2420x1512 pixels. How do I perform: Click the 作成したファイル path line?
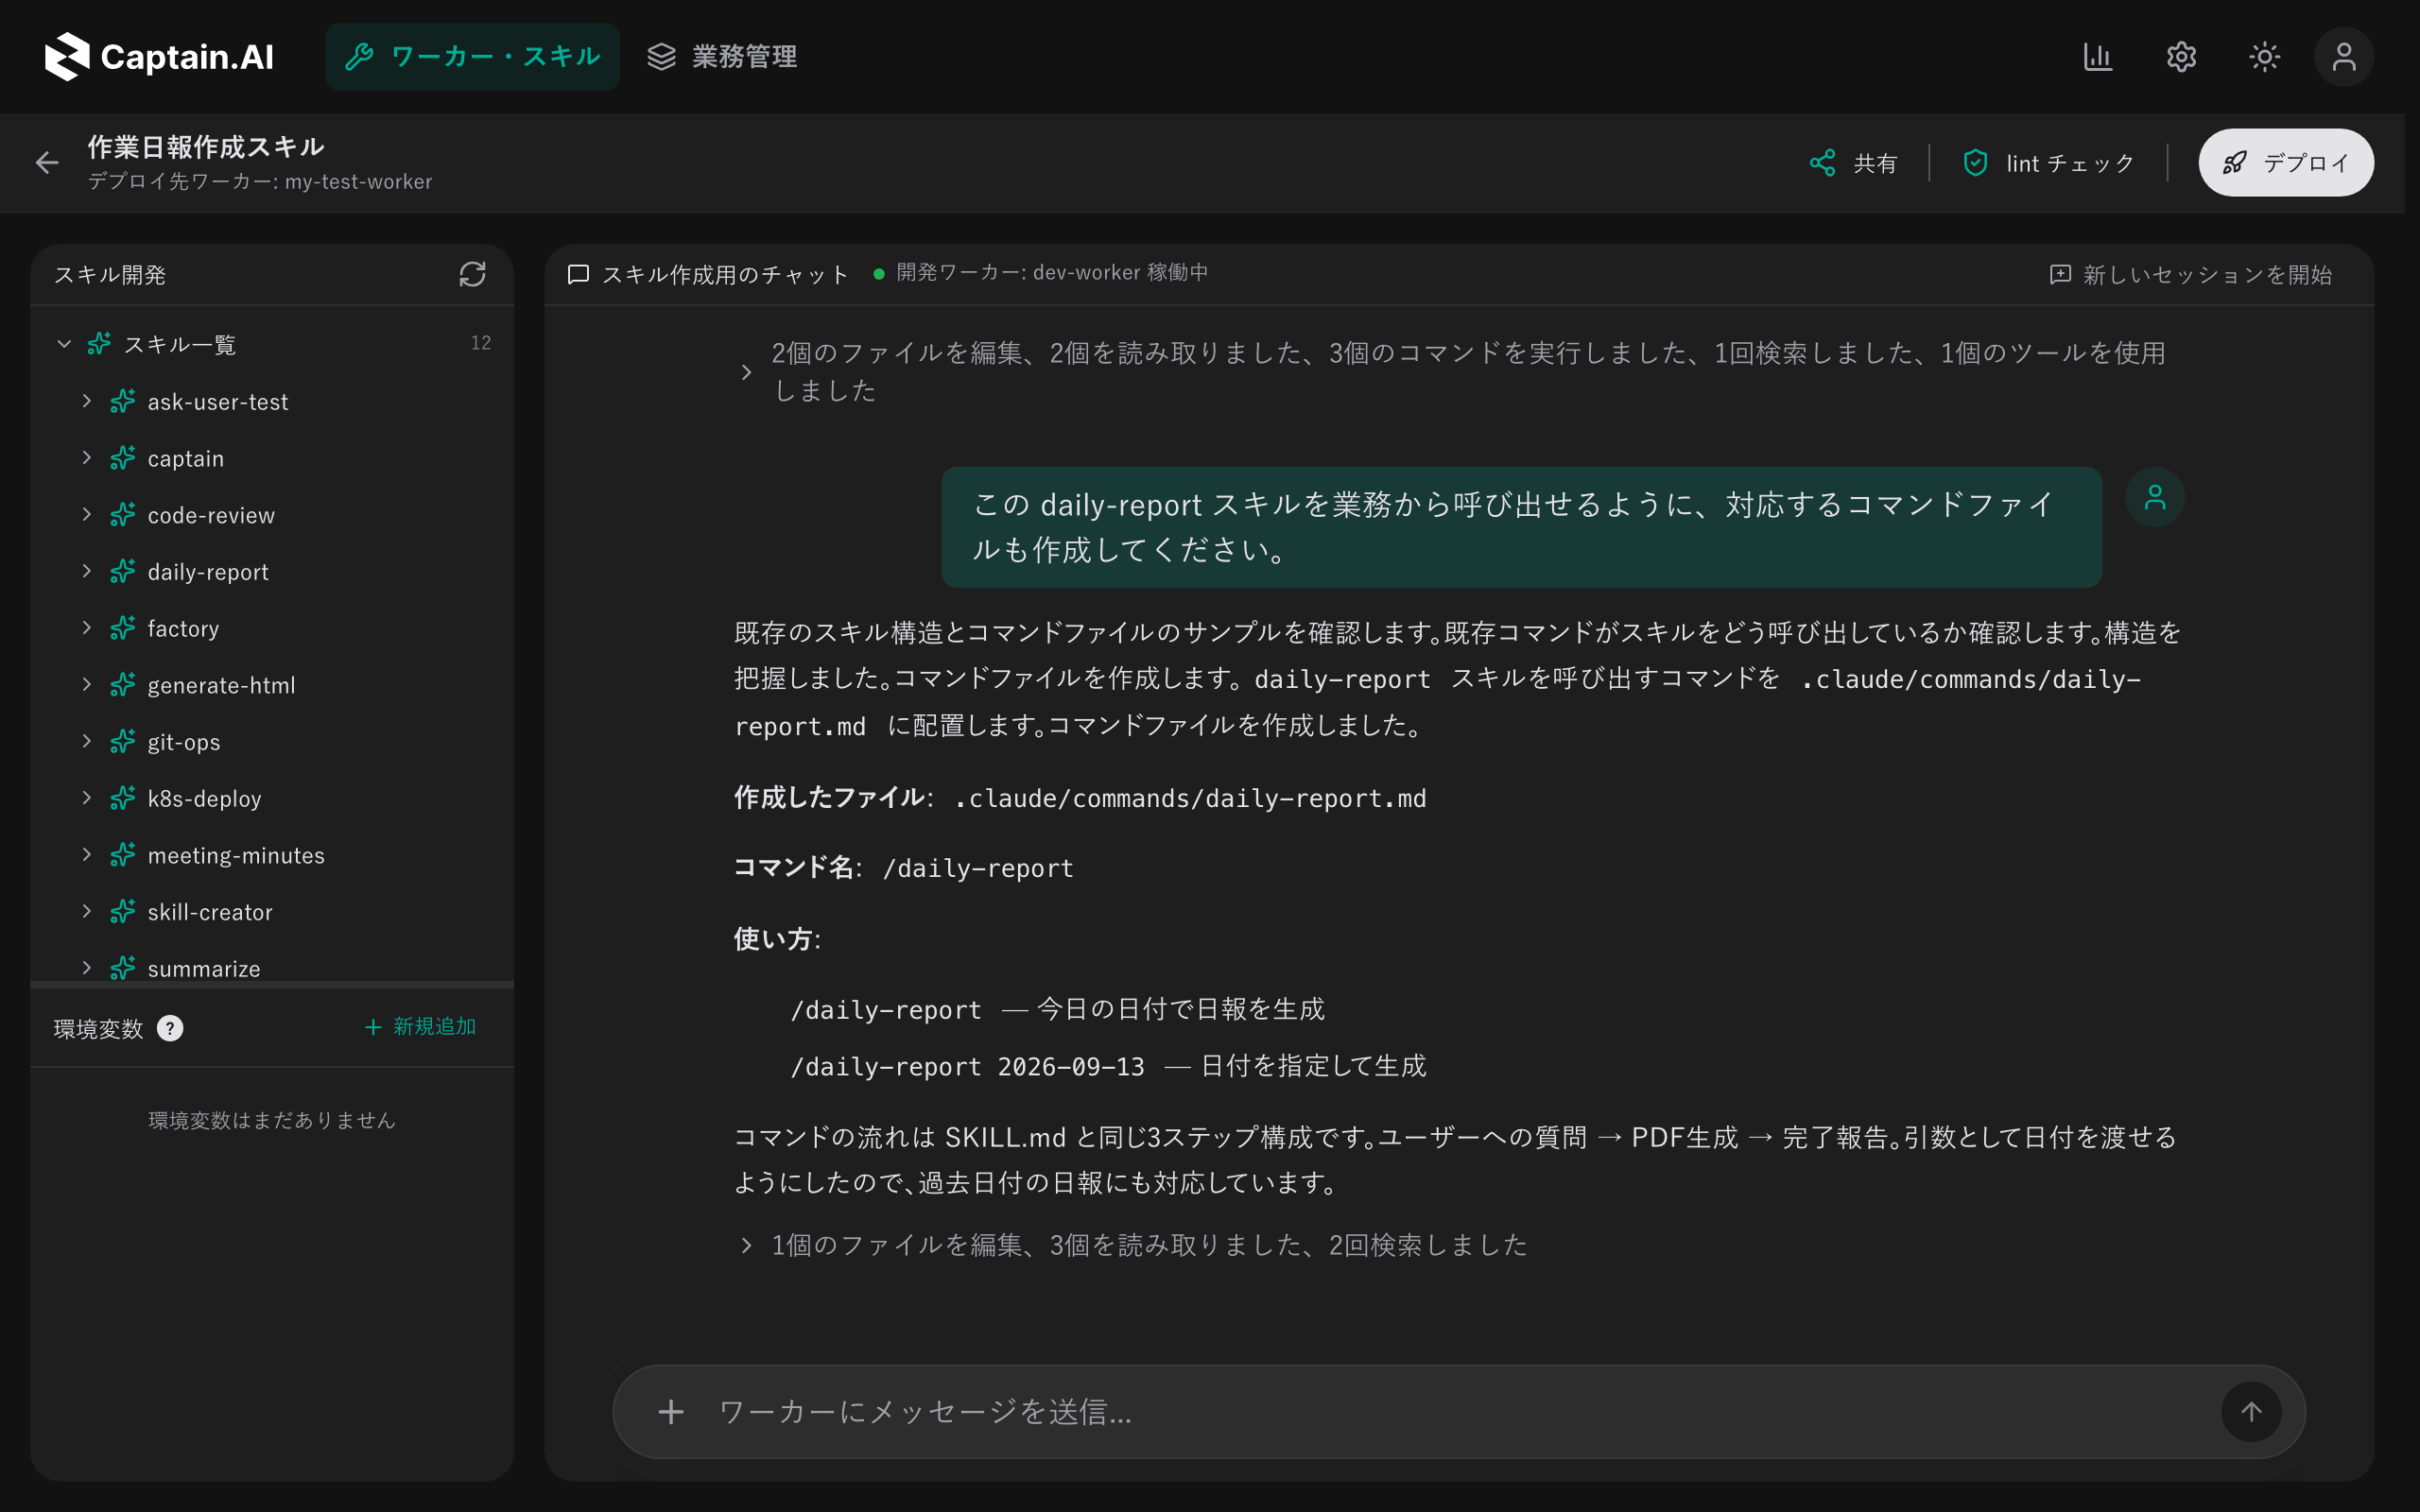point(1080,798)
